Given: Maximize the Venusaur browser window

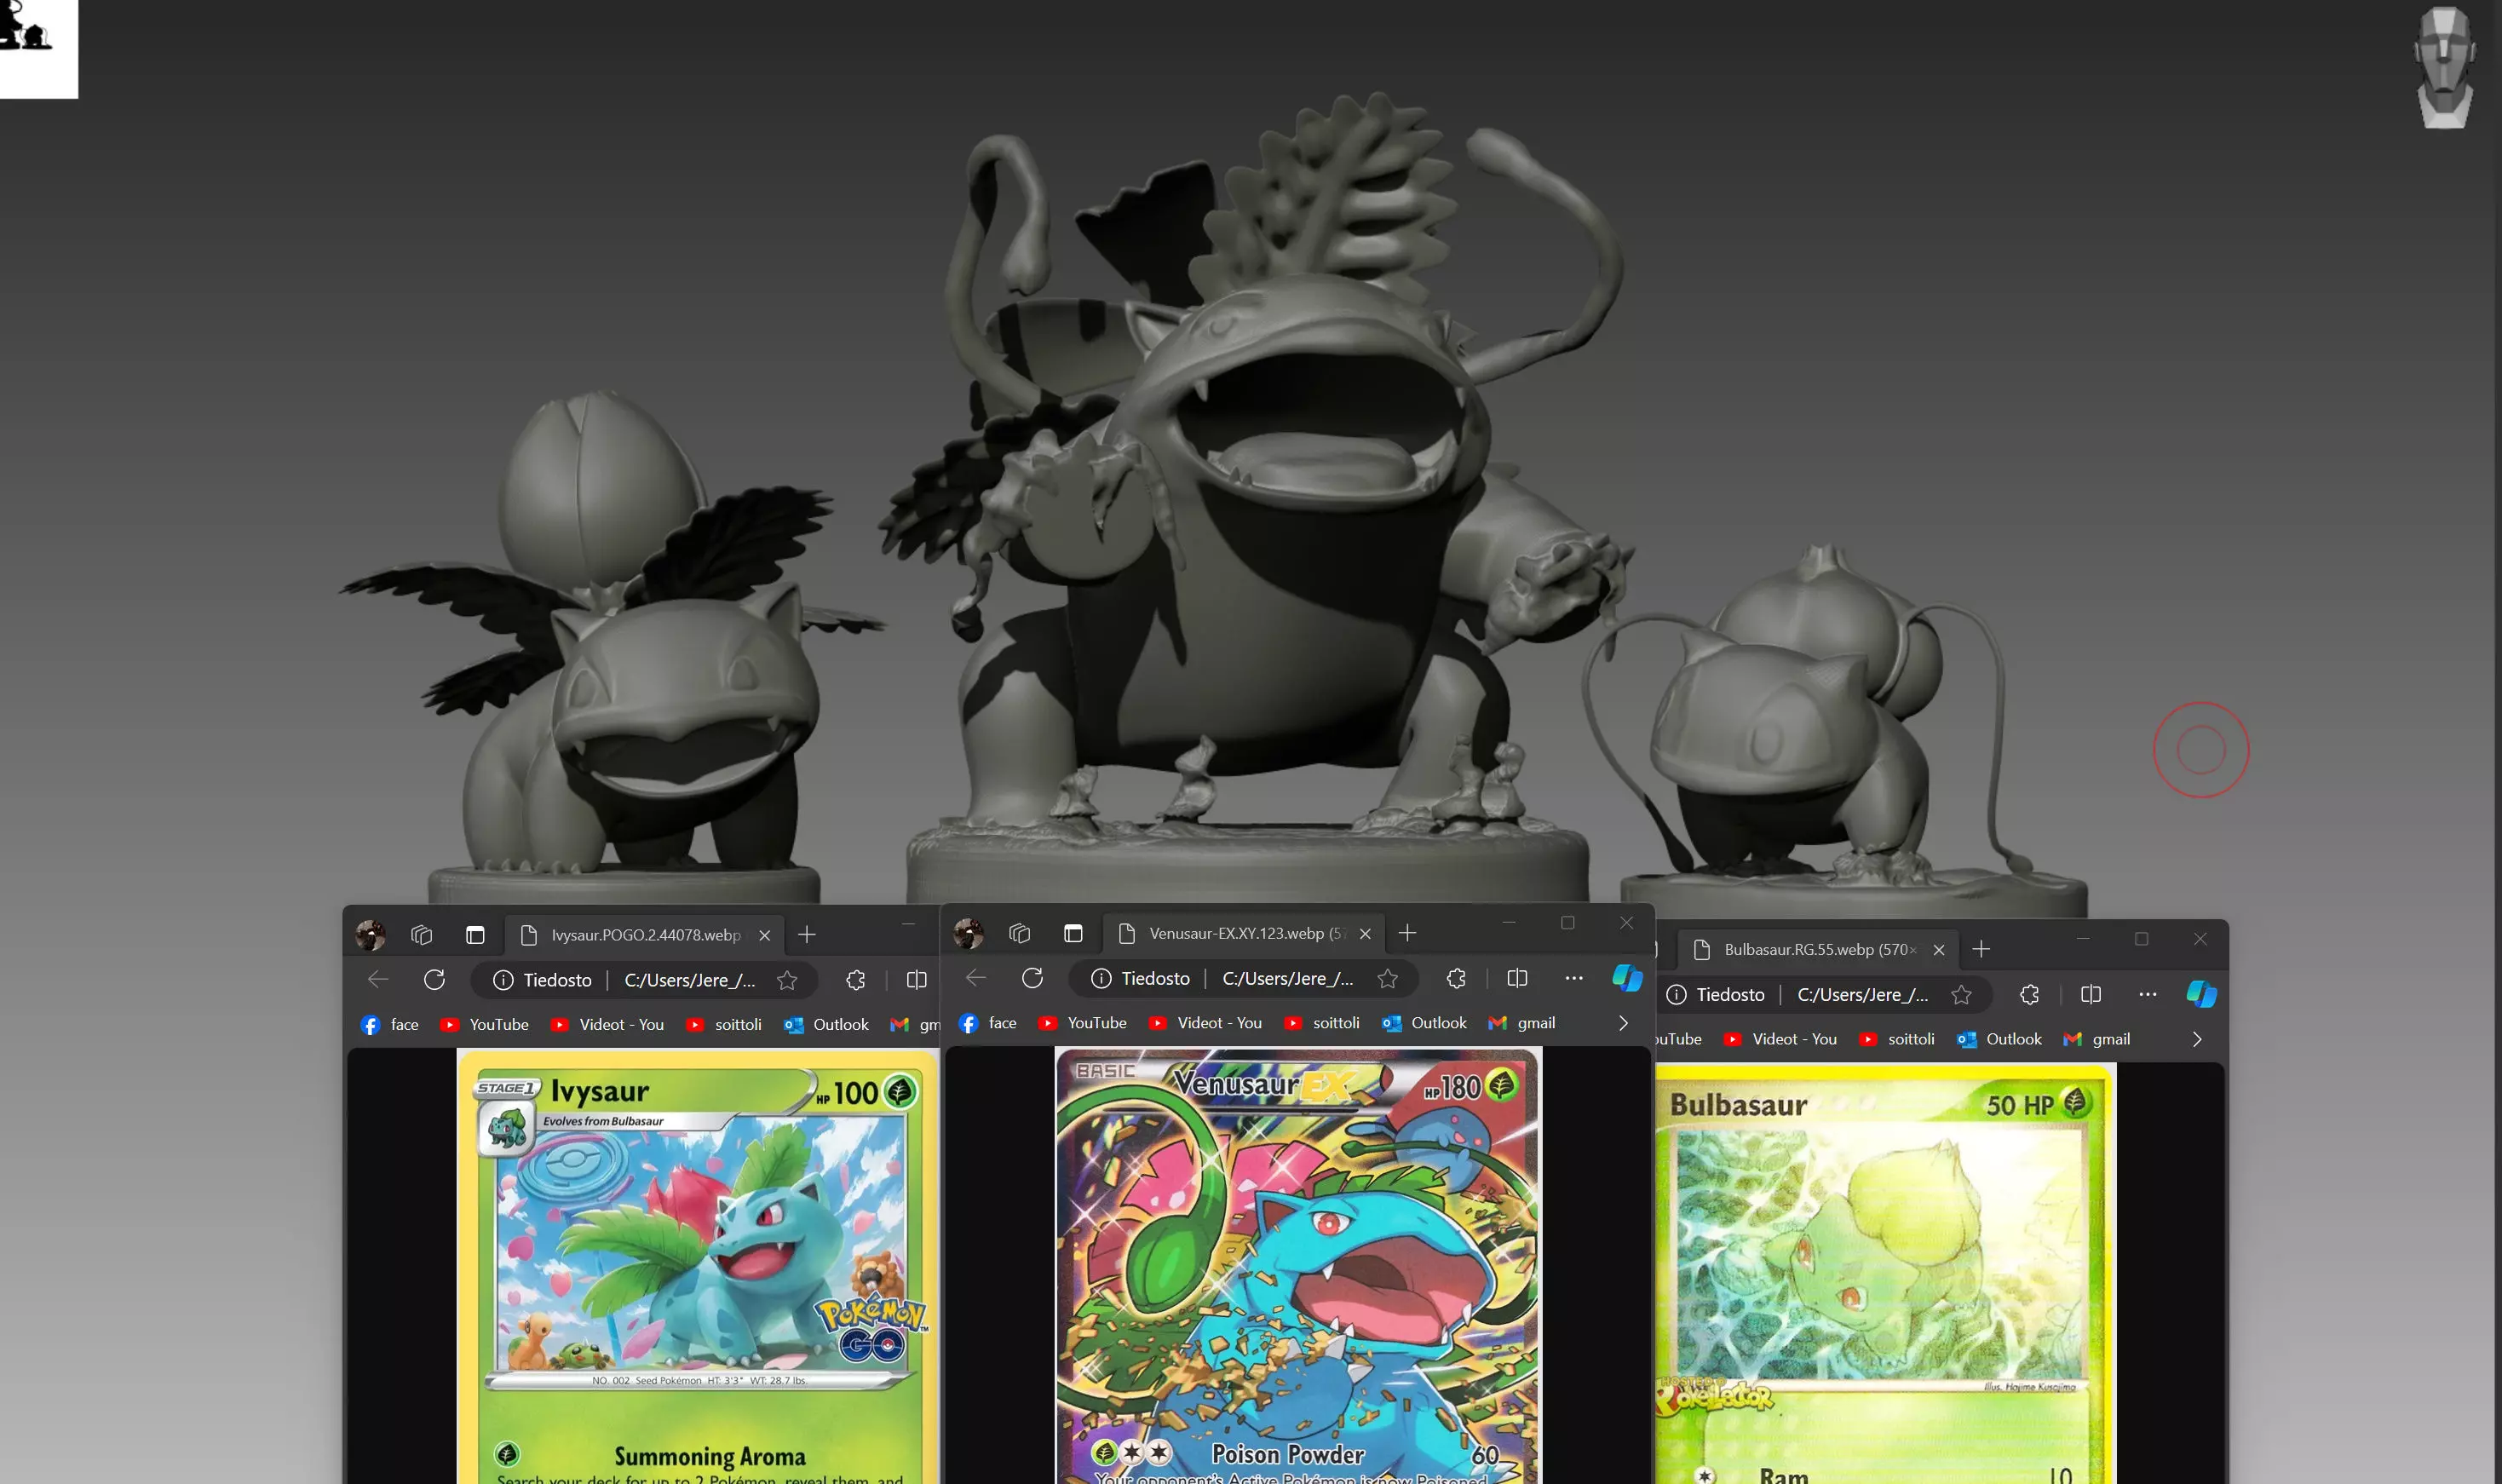Looking at the screenshot, I should (x=1568, y=923).
